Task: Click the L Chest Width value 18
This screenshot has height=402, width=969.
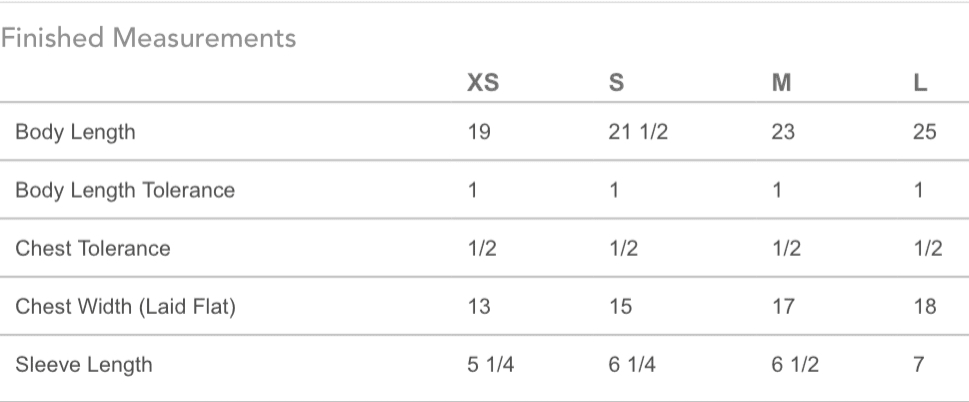Action: click(x=924, y=306)
